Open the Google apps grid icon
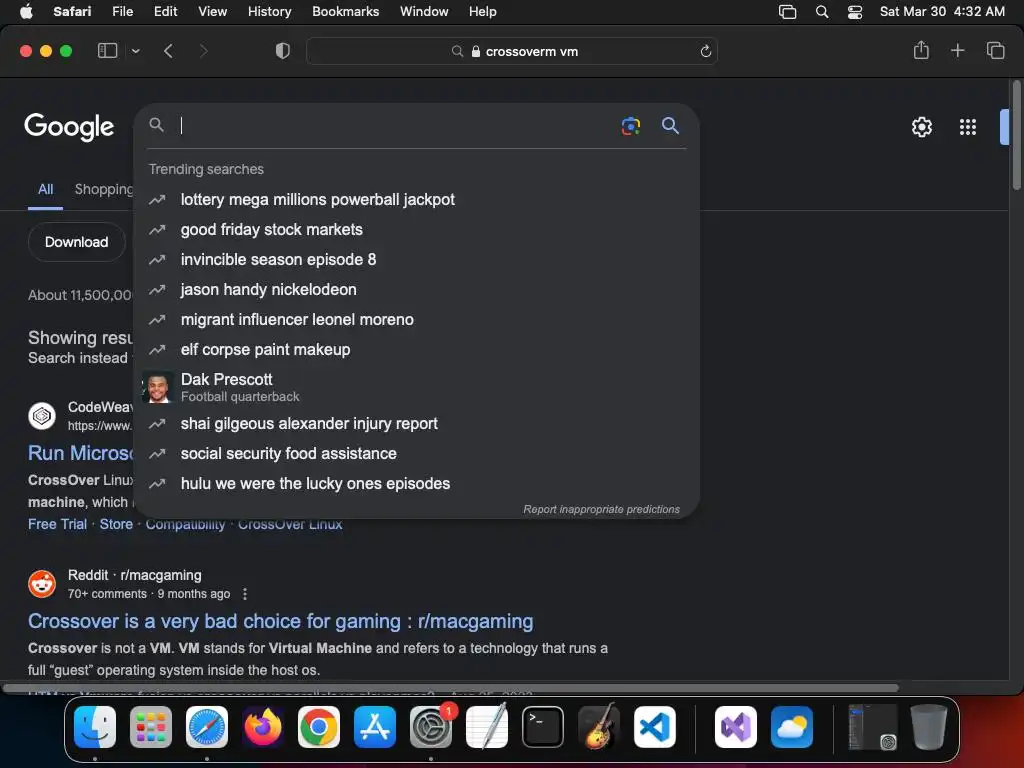This screenshot has width=1024, height=768. [968, 127]
